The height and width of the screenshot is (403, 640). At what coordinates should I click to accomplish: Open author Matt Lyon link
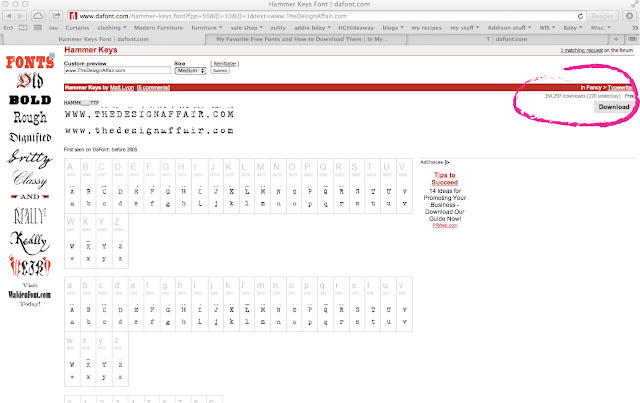click(x=122, y=87)
